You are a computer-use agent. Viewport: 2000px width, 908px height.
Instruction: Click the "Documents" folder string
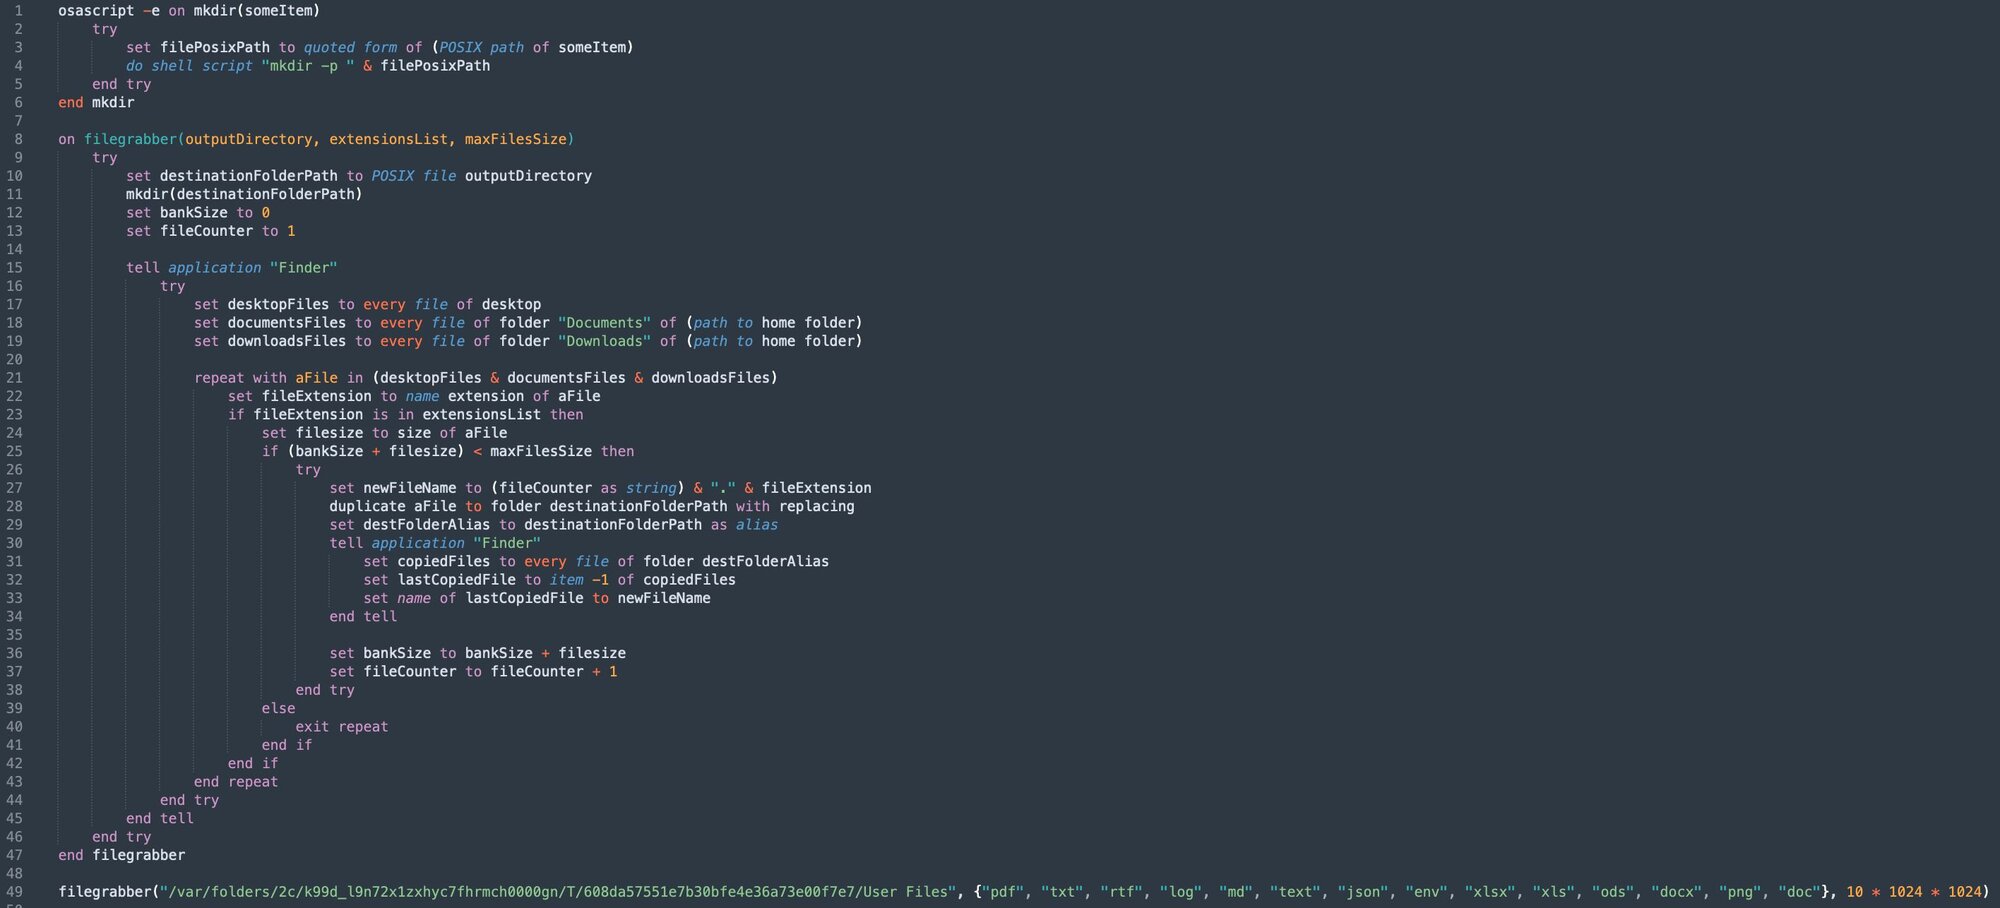click(605, 323)
